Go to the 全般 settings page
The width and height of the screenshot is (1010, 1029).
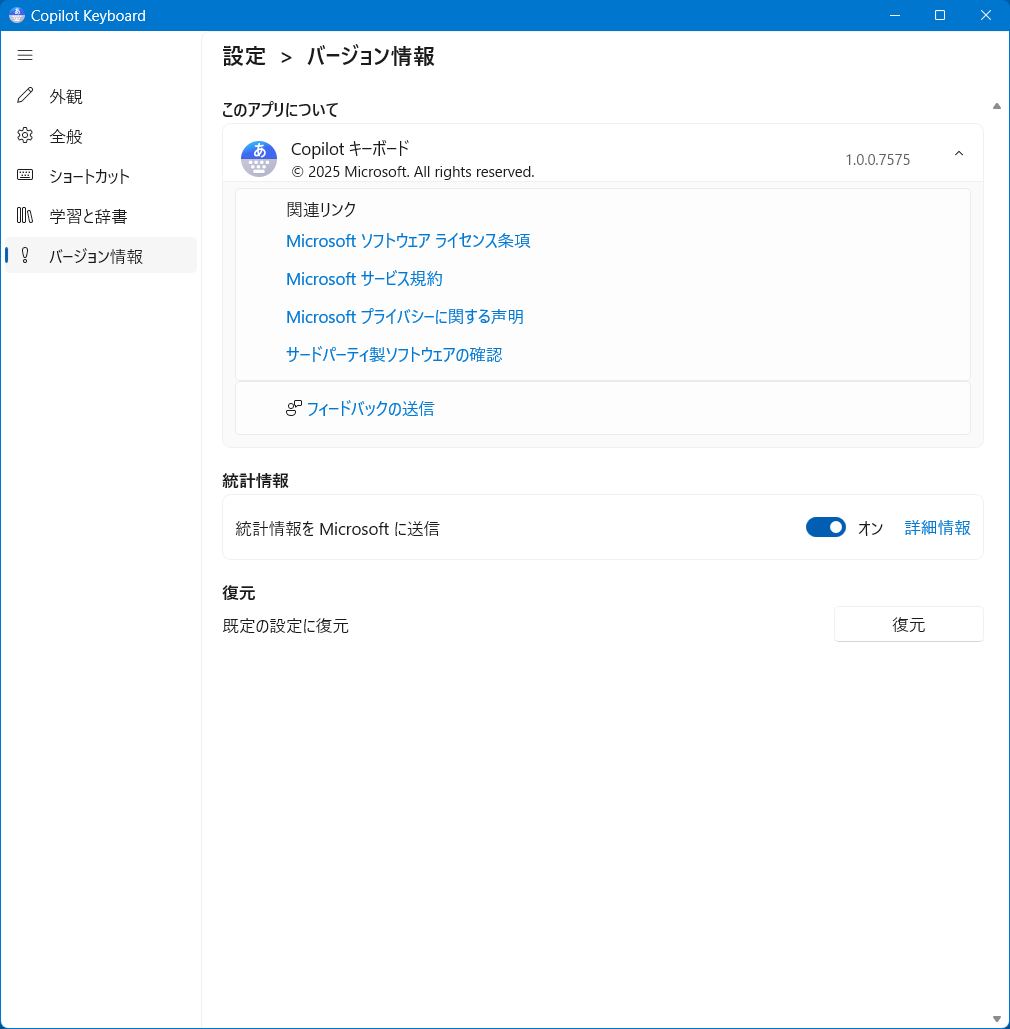[x=100, y=136]
